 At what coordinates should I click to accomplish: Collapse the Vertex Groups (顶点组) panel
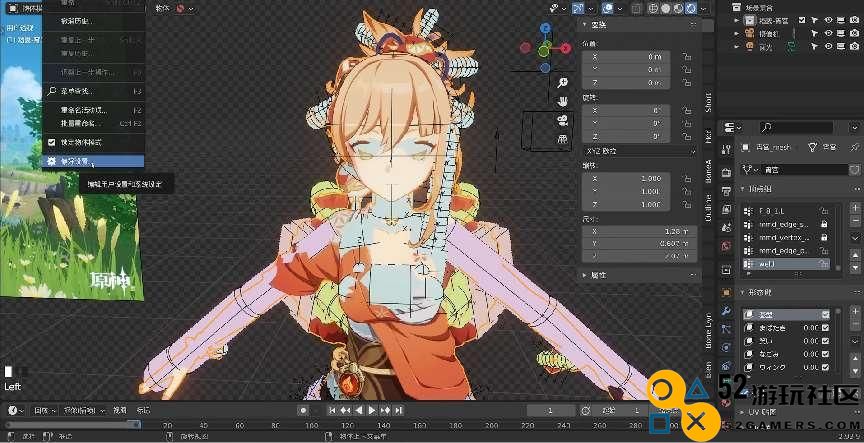pyautogui.click(x=743, y=189)
